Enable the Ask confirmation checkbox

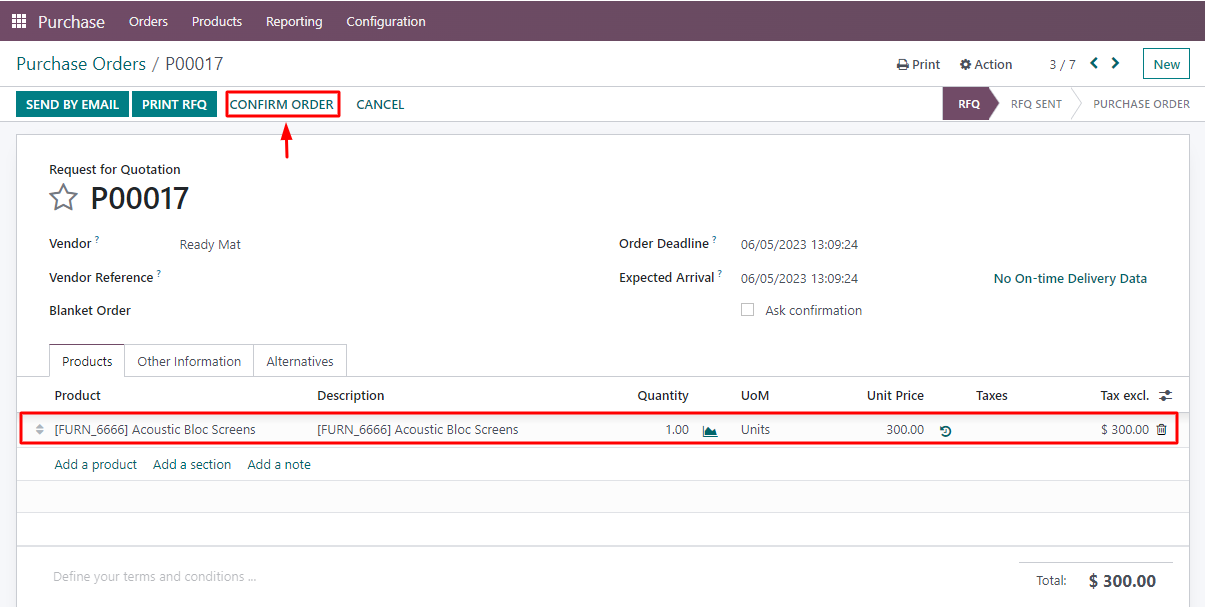[x=747, y=310]
